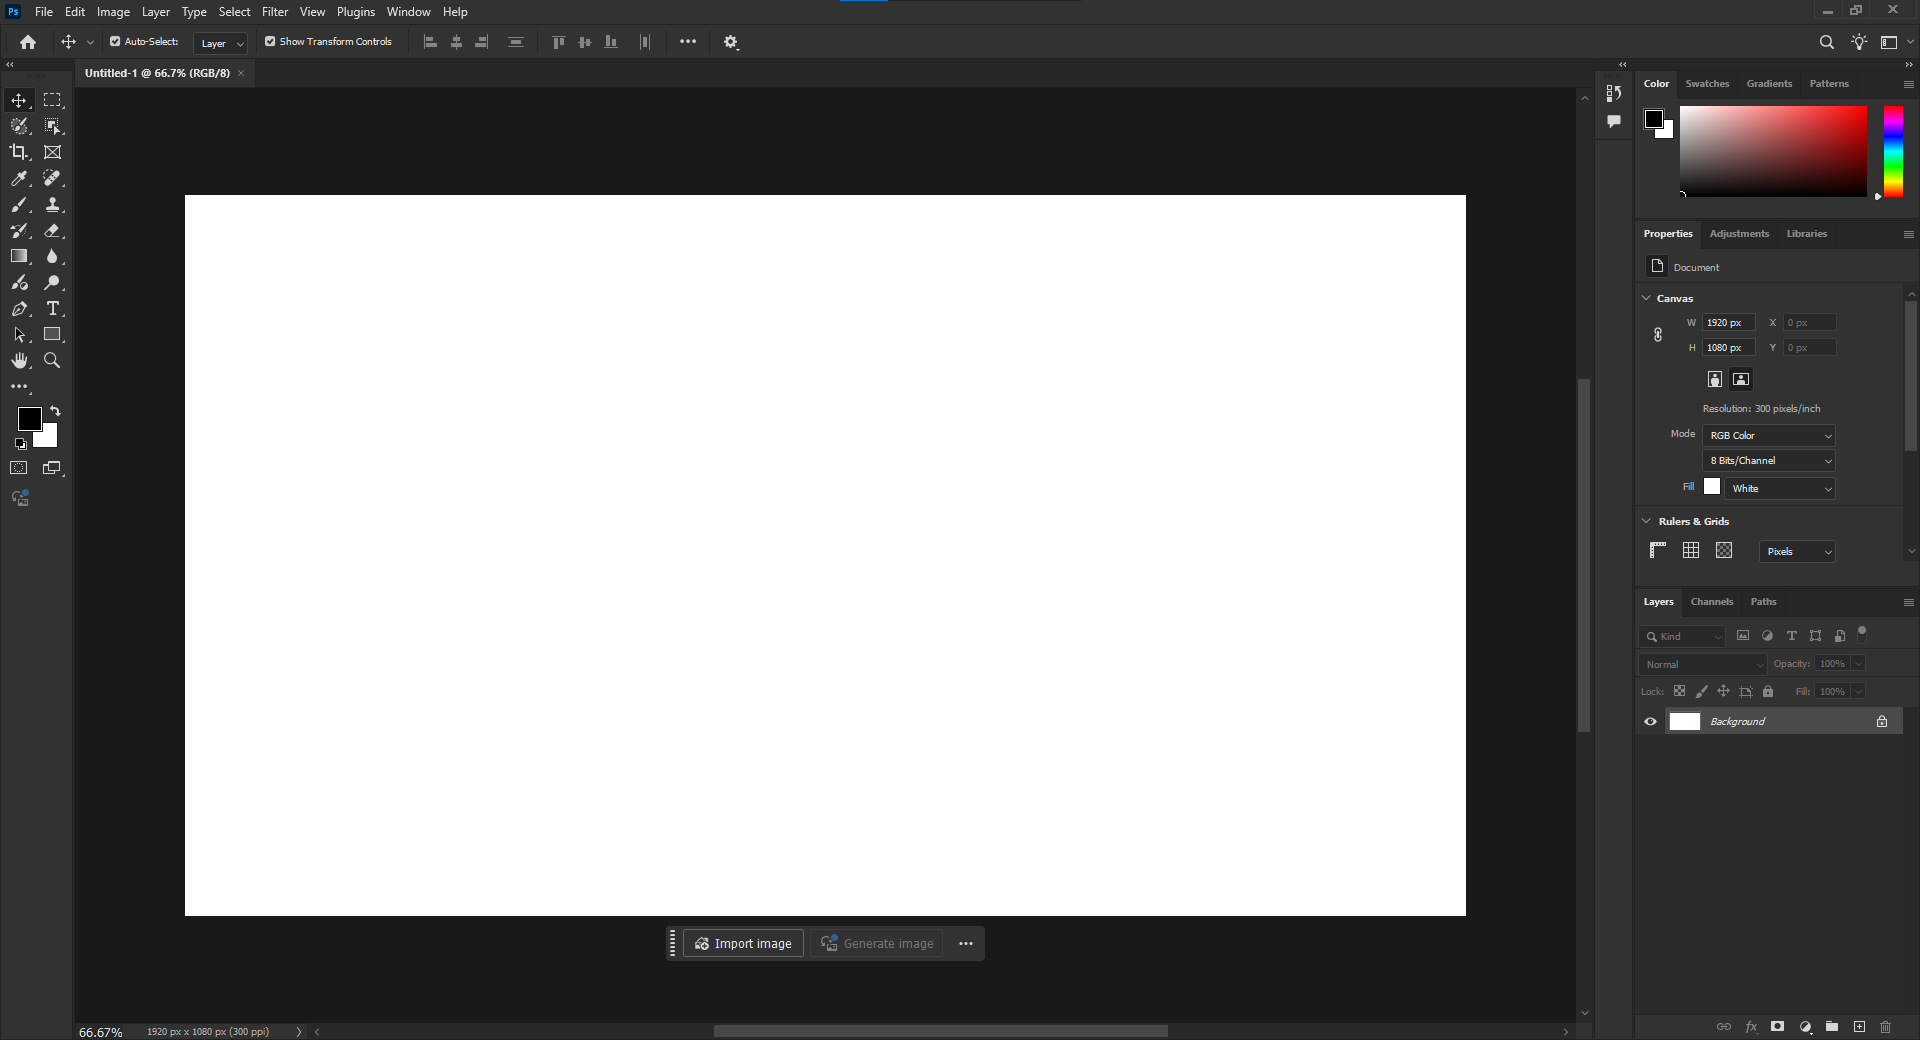Enable the Auto-Select checkbox
The width and height of the screenshot is (1920, 1040).
[115, 42]
